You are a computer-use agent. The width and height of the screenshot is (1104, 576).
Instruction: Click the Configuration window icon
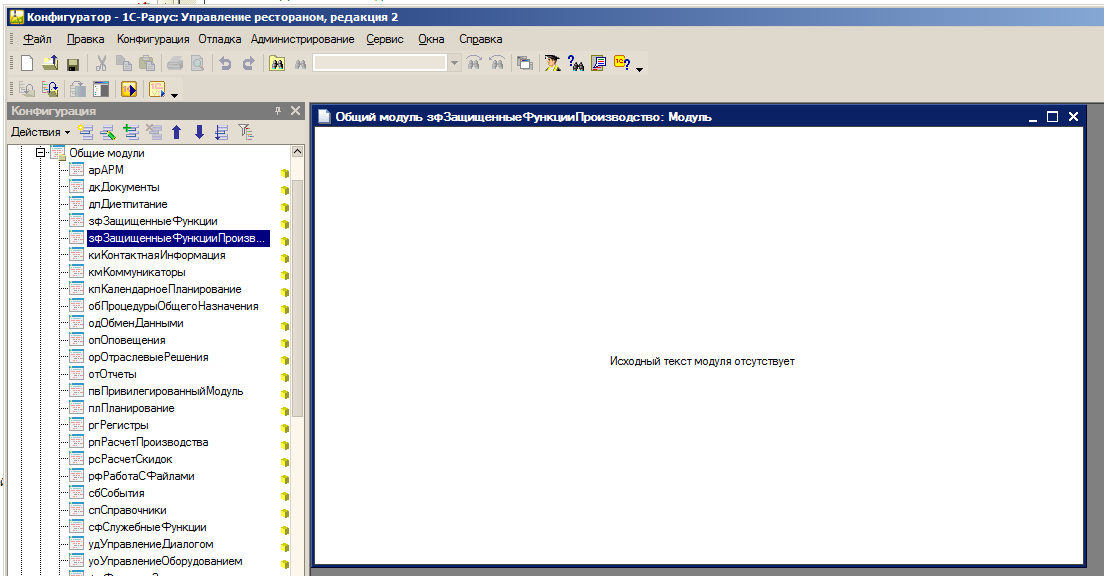pyautogui.click(x=101, y=89)
